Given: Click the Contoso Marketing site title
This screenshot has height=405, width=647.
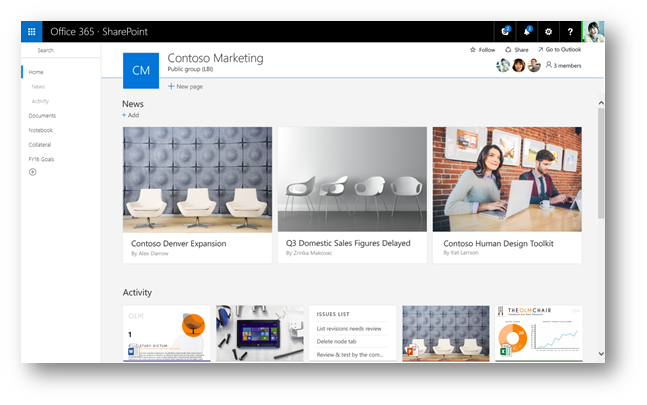Looking at the screenshot, I should click(x=215, y=58).
